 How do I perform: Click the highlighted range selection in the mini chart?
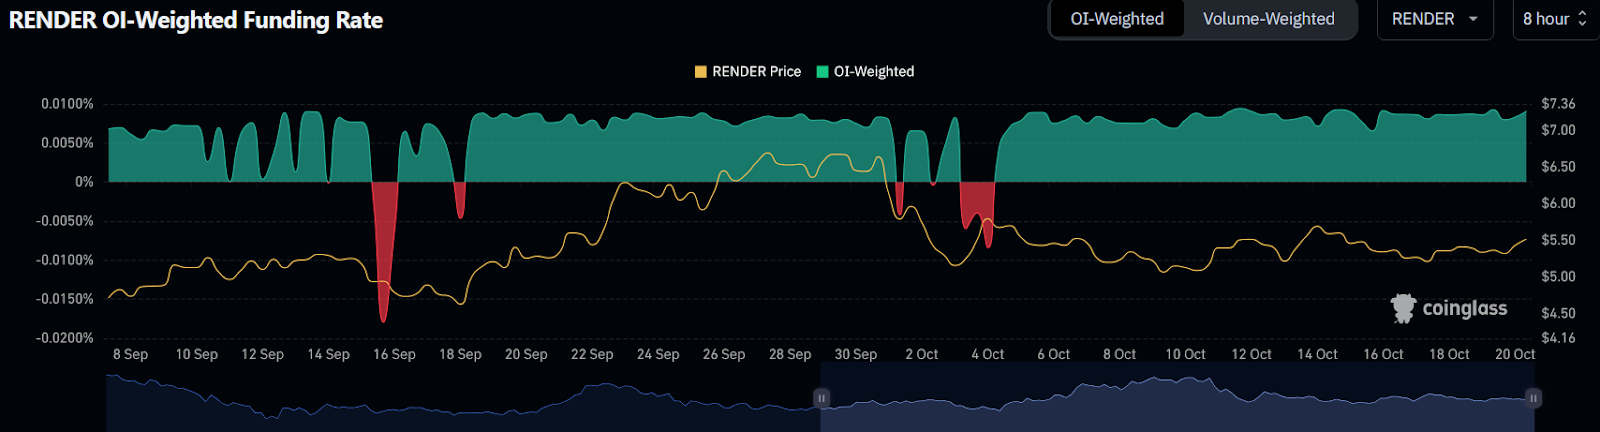point(1177,398)
